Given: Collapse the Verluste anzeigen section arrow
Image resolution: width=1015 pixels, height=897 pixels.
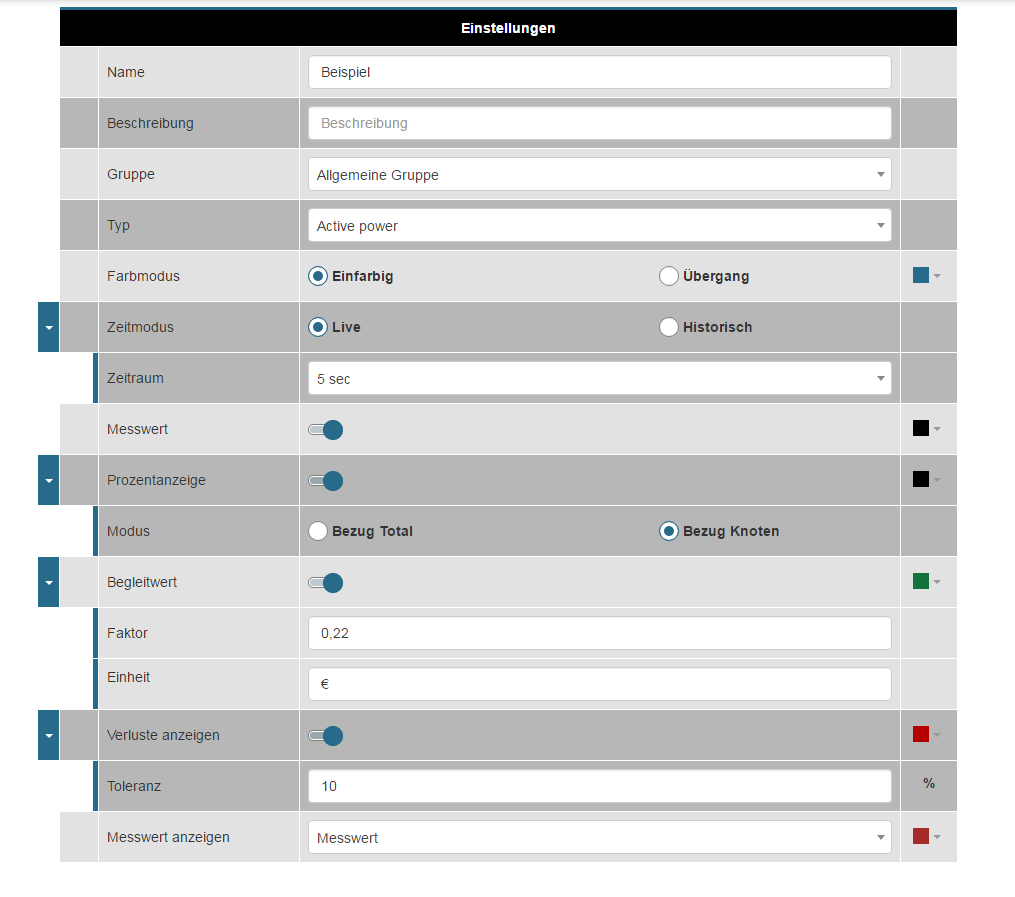Looking at the screenshot, I should pos(48,735).
